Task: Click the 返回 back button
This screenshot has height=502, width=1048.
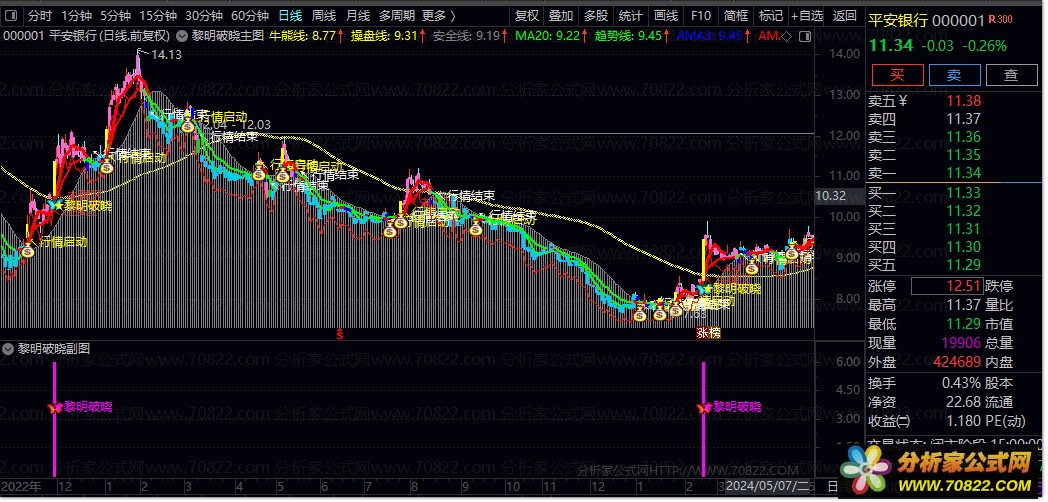Action: [845, 15]
